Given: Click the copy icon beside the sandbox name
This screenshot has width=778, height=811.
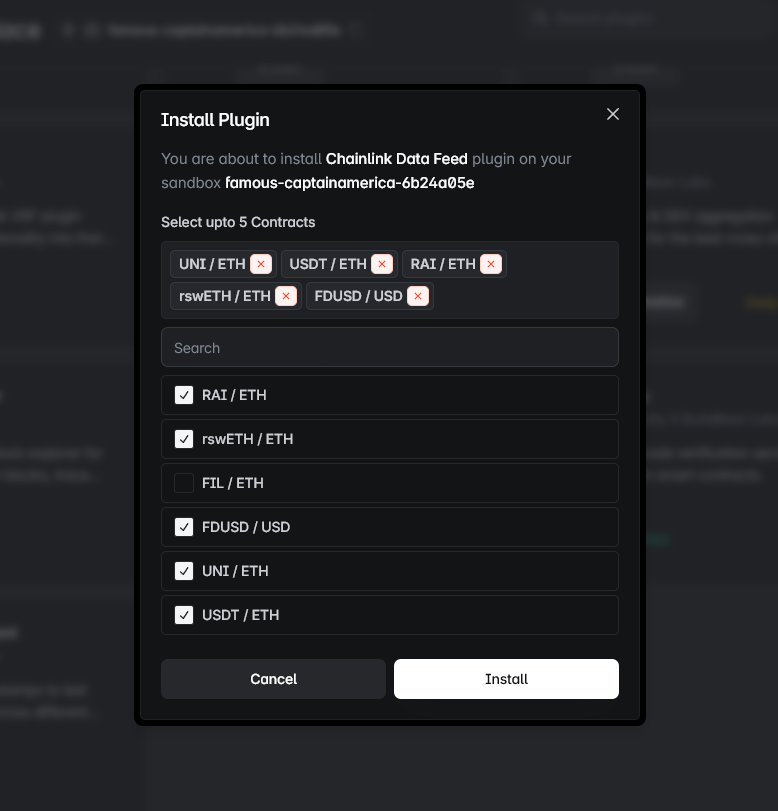Looking at the screenshot, I should [x=356, y=30].
